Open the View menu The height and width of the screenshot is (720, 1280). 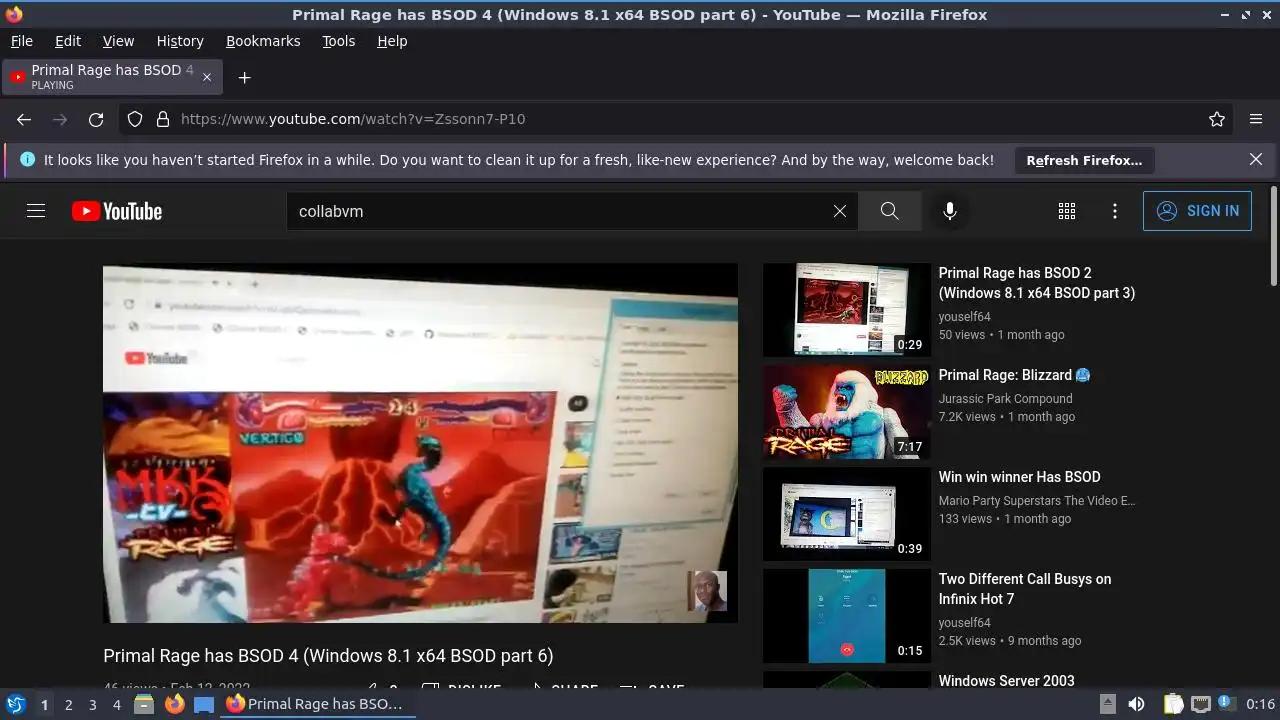coord(118,41)
